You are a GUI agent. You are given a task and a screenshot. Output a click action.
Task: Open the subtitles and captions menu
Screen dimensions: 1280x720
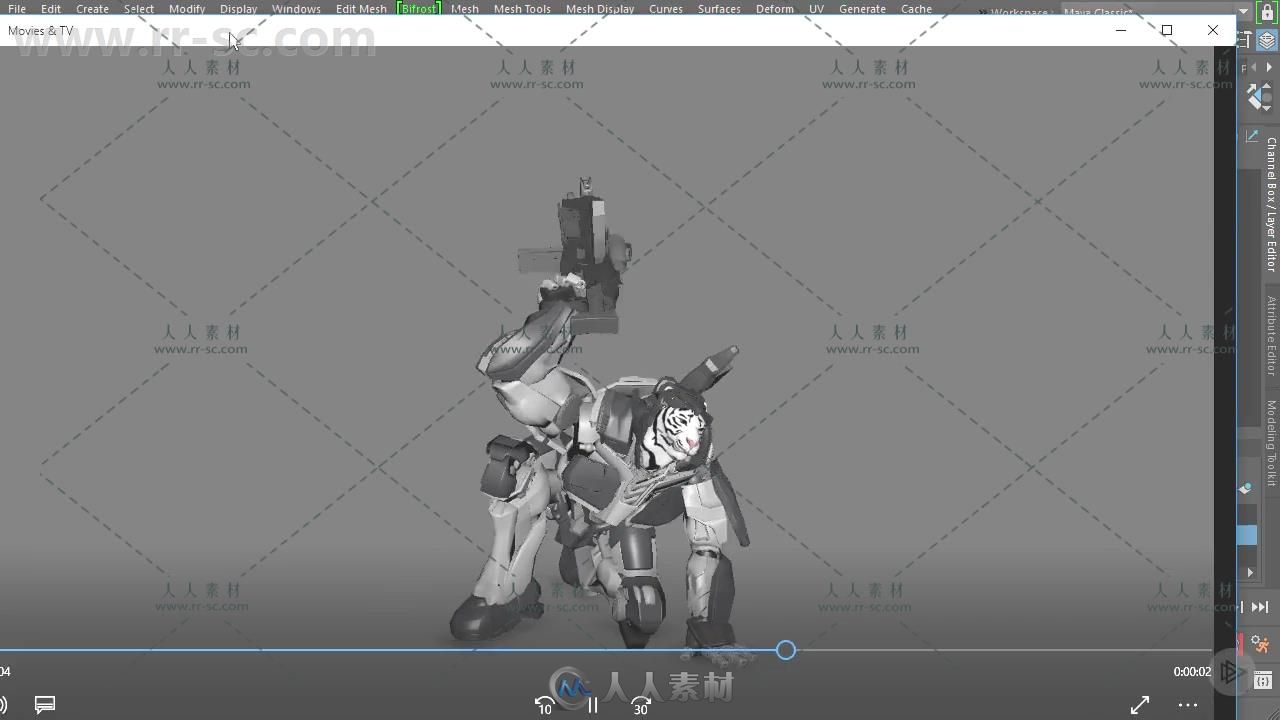point(45,705)
